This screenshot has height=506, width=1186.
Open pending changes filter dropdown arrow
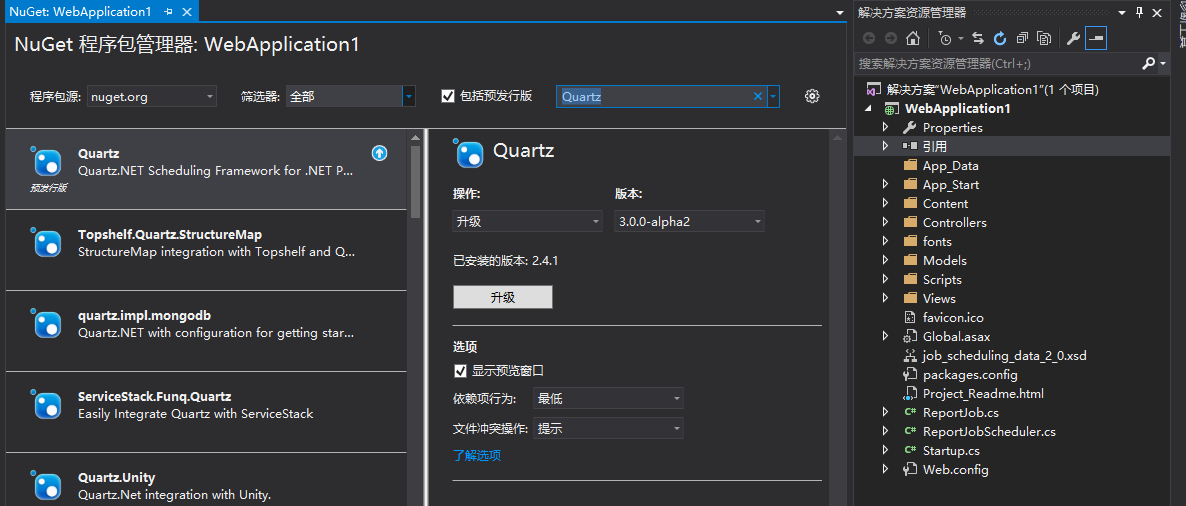tap(960, 39)
